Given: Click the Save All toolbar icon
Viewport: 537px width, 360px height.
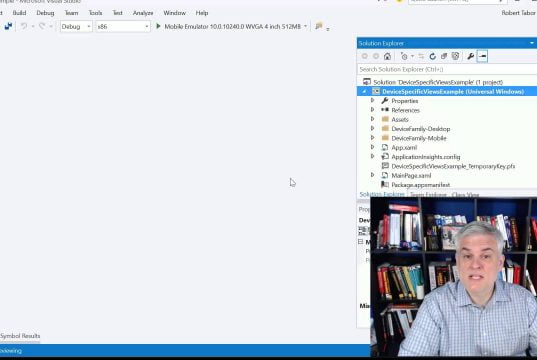Looking at the screenshot, I should pyautogui.click(x=8, y=26).
